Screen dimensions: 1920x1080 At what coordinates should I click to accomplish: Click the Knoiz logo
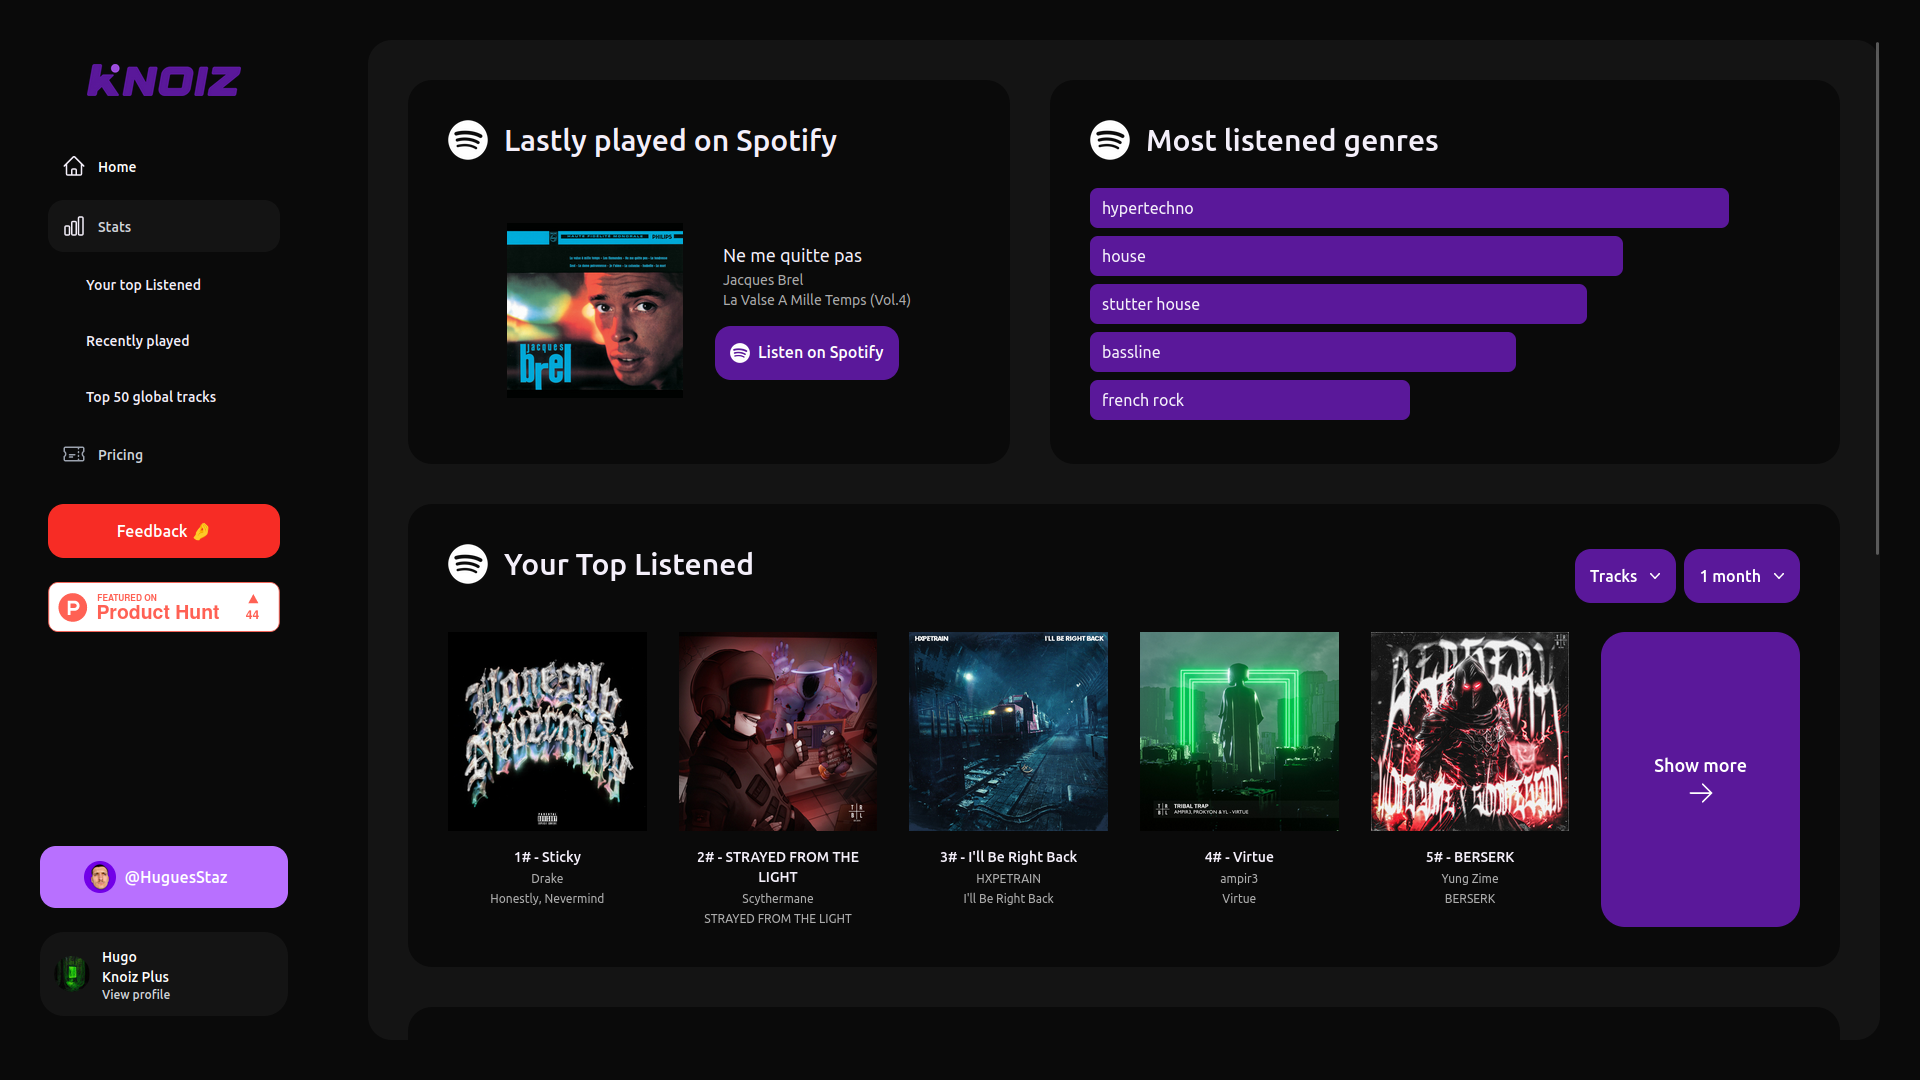[164, 80]
